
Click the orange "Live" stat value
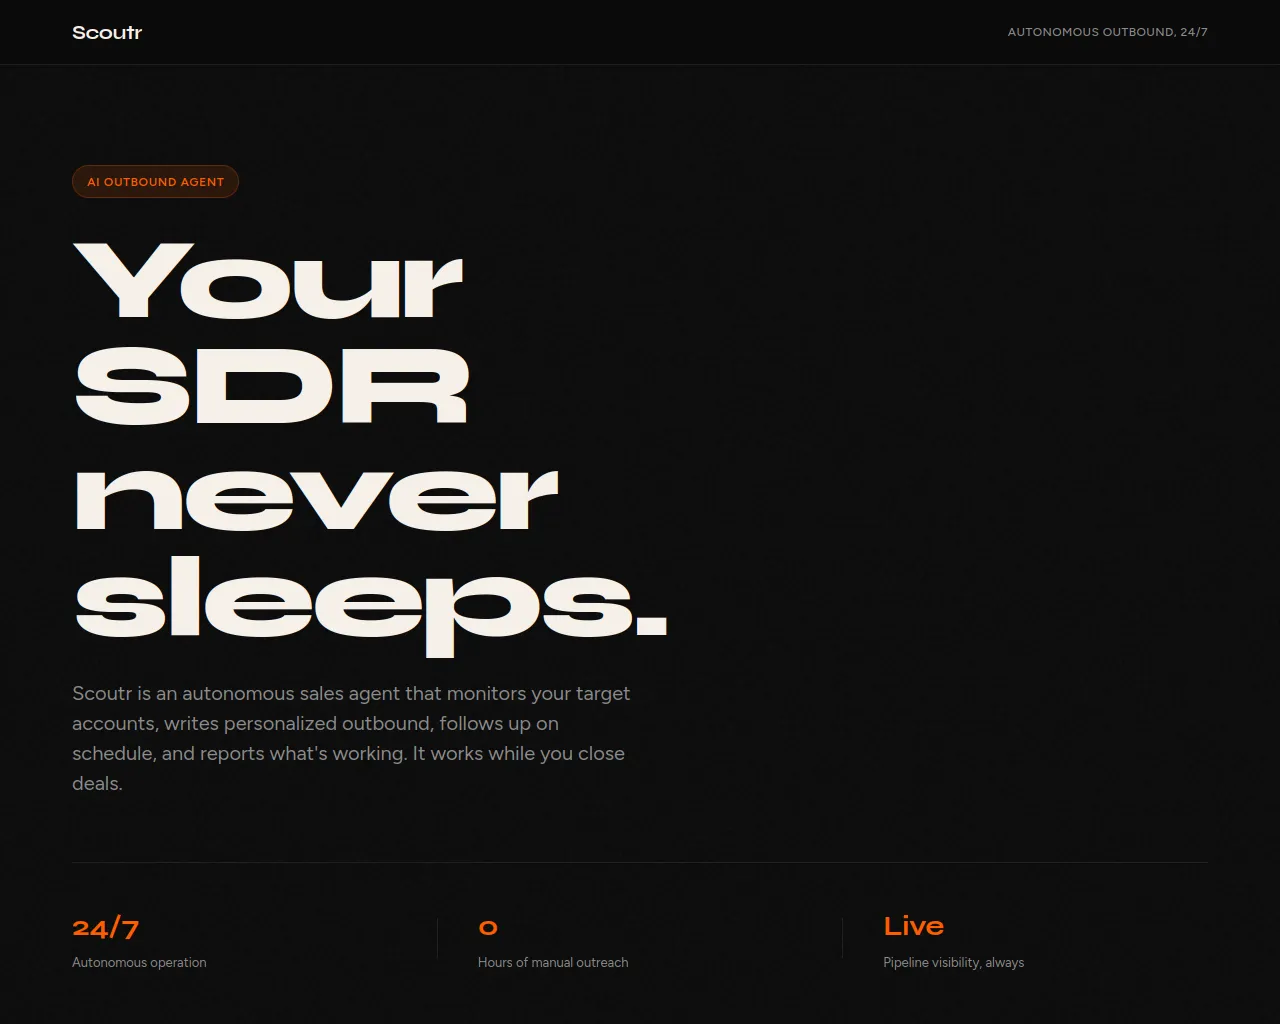(x=913, y=926)
